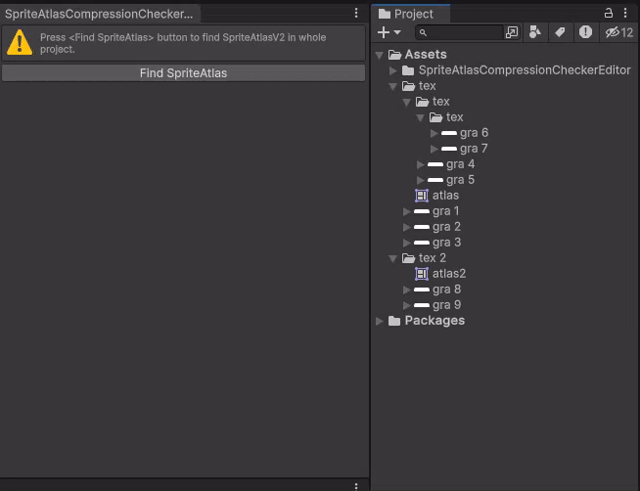Click the Search by Label tag icon
This screenshot has width=640, height=491.
pos(560,32)
